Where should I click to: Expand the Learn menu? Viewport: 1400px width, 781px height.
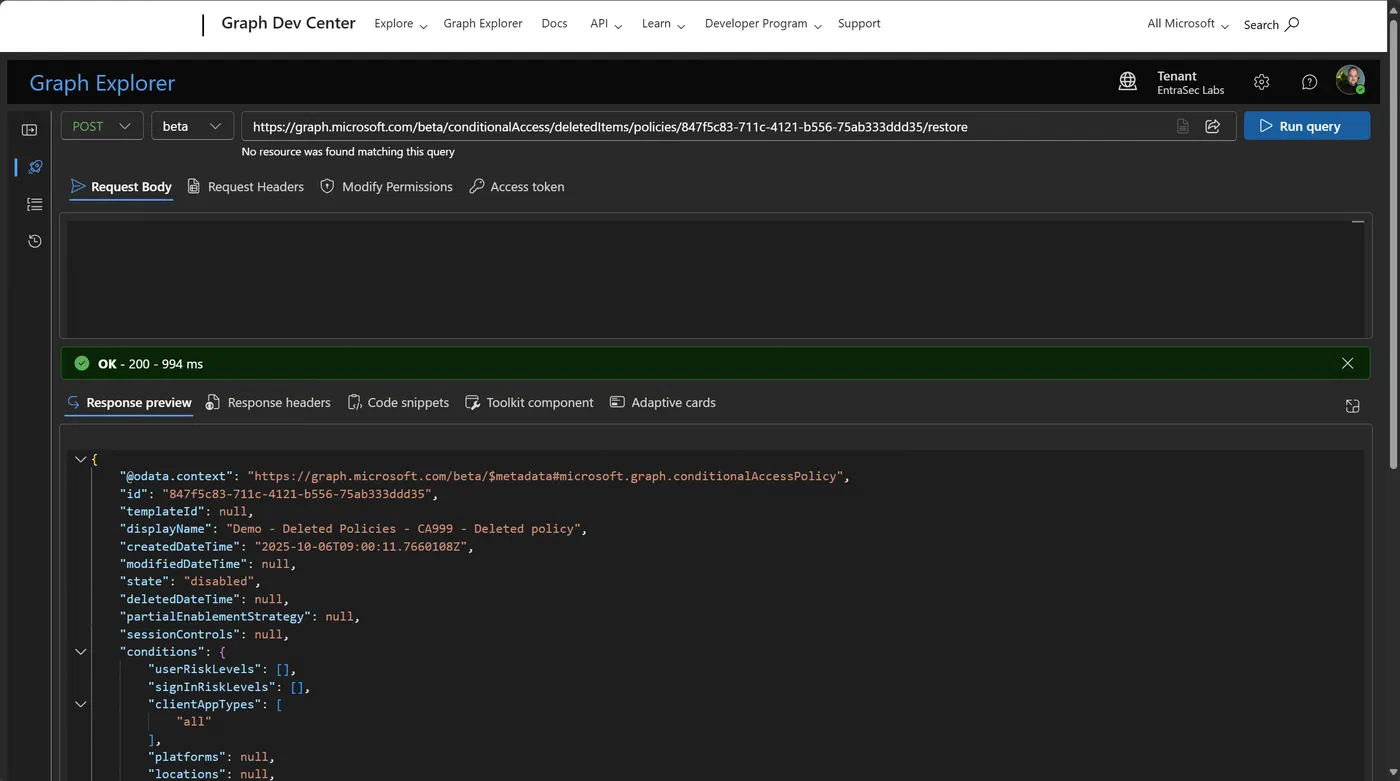(664, 24)
